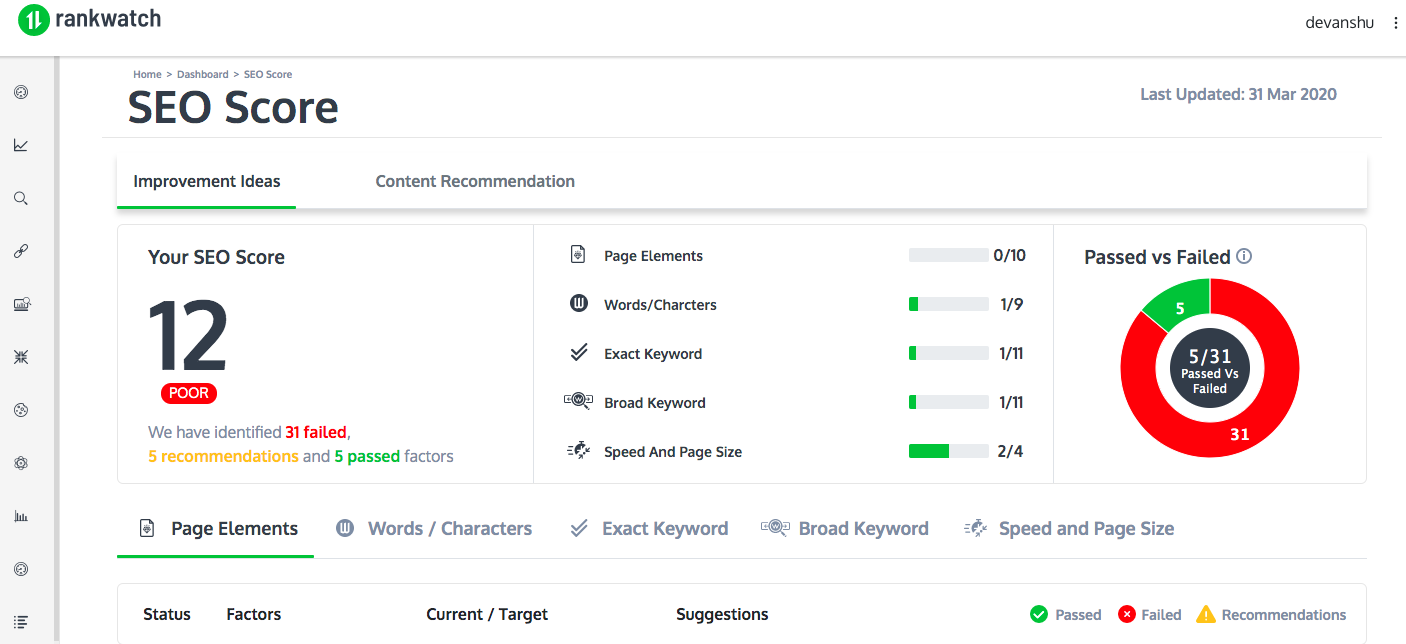Image resolution: width=1406 pixels, height=644 pixels.
Task: Select the Speed and Page Size tab
Action: [1069, 528]
